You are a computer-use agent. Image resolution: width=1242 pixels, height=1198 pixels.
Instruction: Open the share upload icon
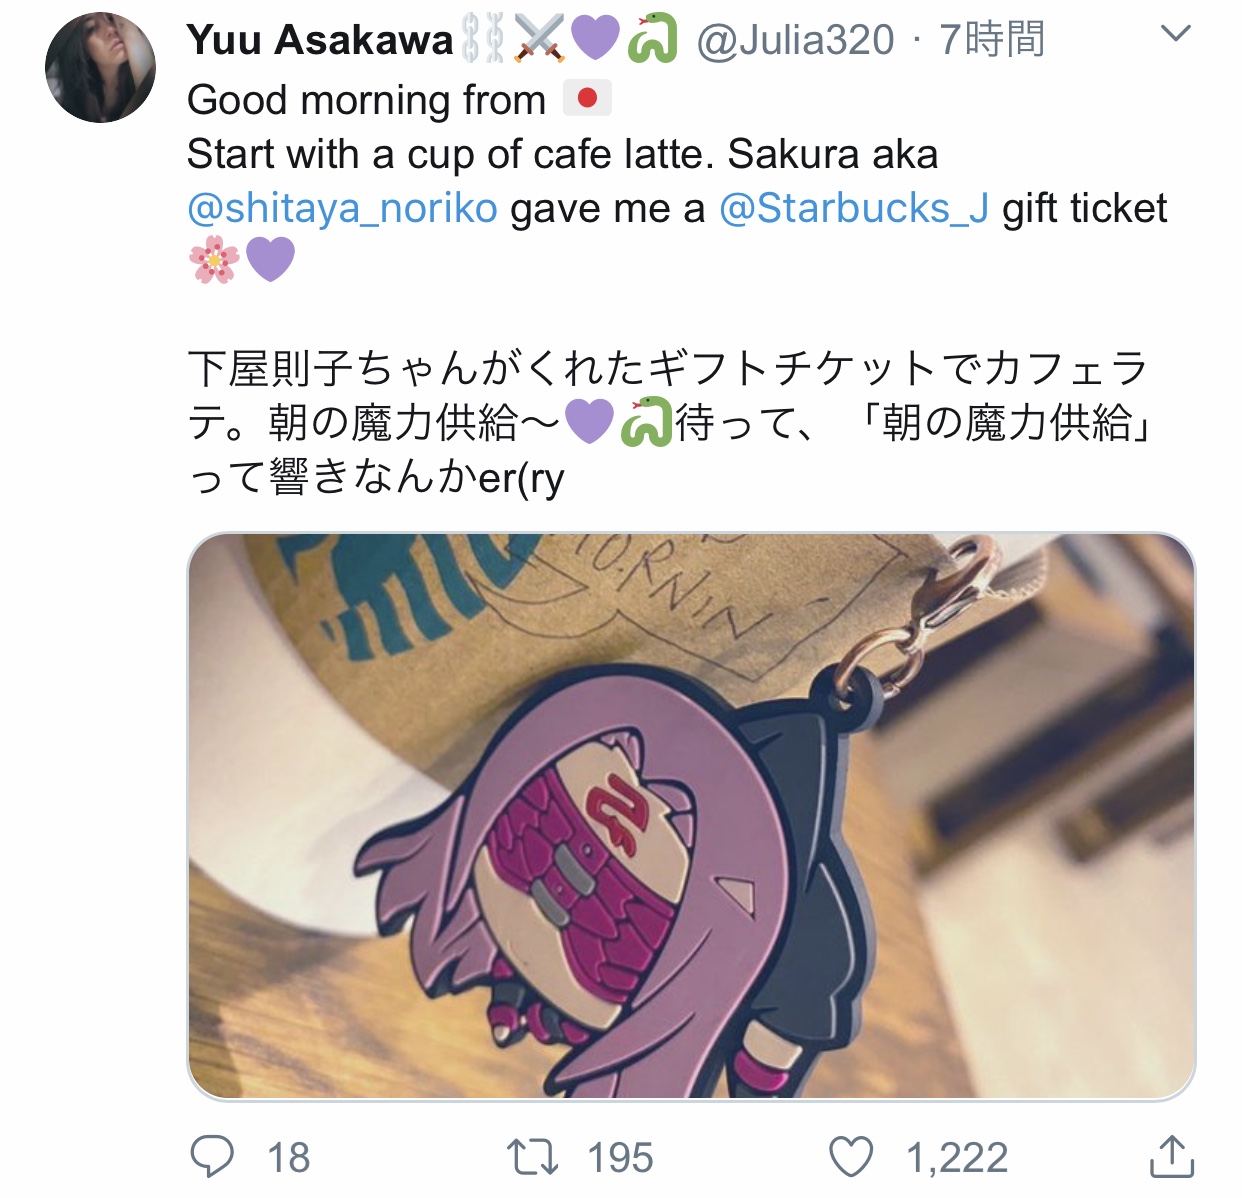[1171, 1156]
